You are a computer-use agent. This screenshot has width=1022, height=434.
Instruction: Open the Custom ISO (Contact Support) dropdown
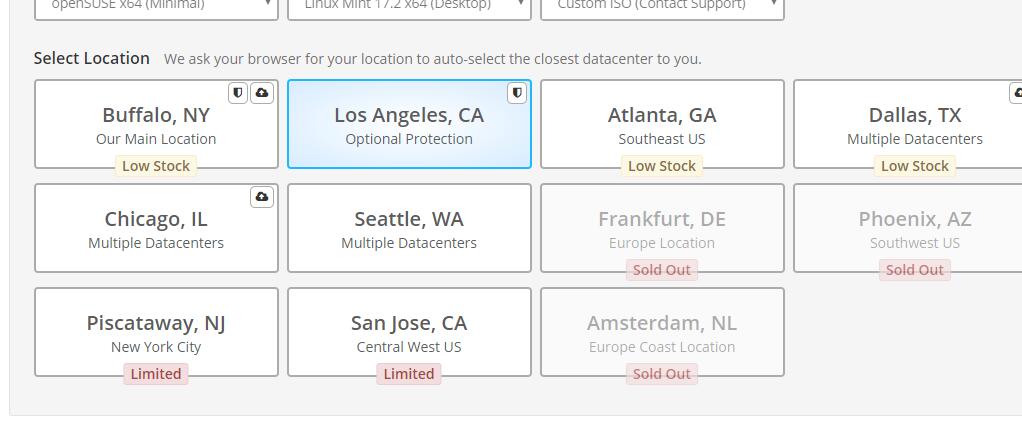click(662, 6)
